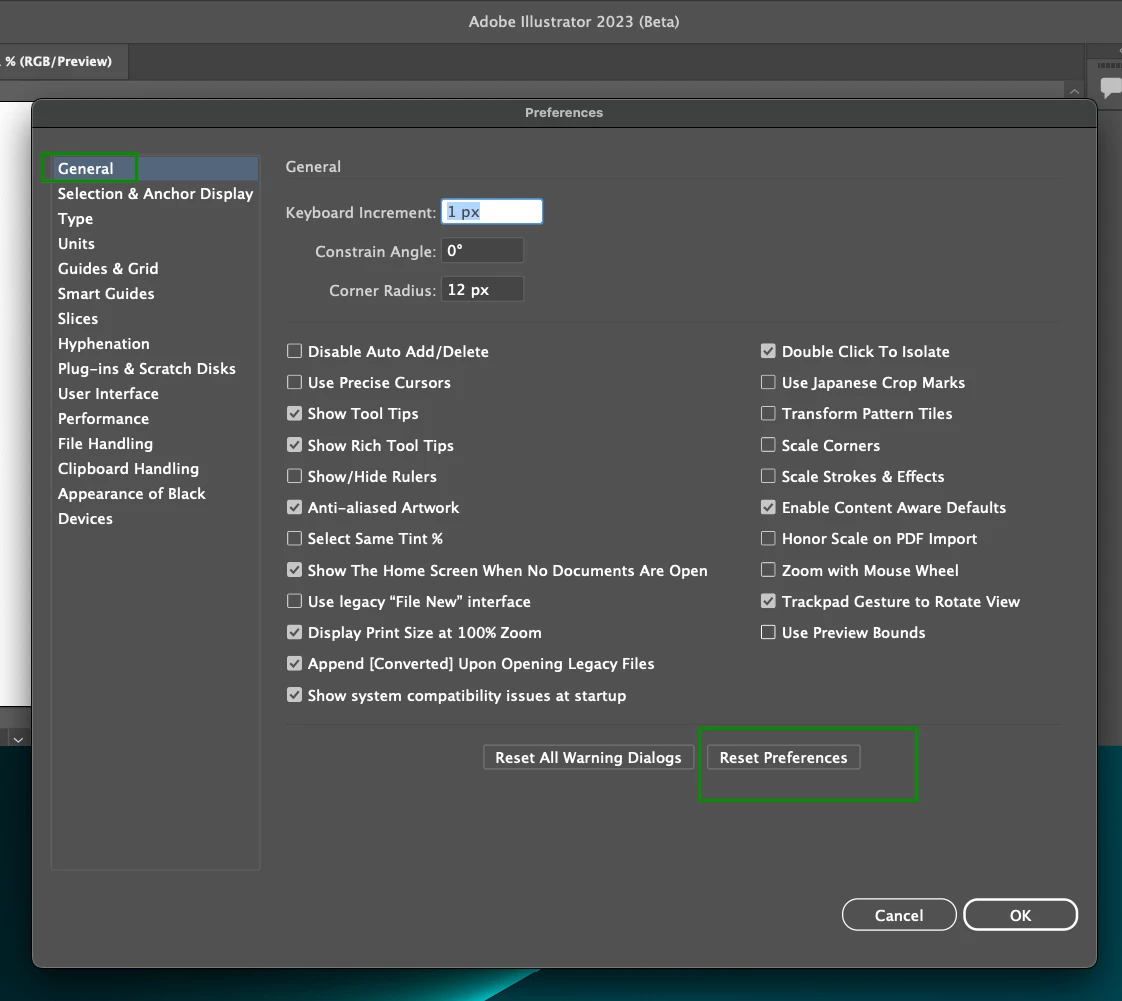Screen dimensions: 1122x1001
Task: Disable Double Click To Isolate
Action: (x=768, y=351)
